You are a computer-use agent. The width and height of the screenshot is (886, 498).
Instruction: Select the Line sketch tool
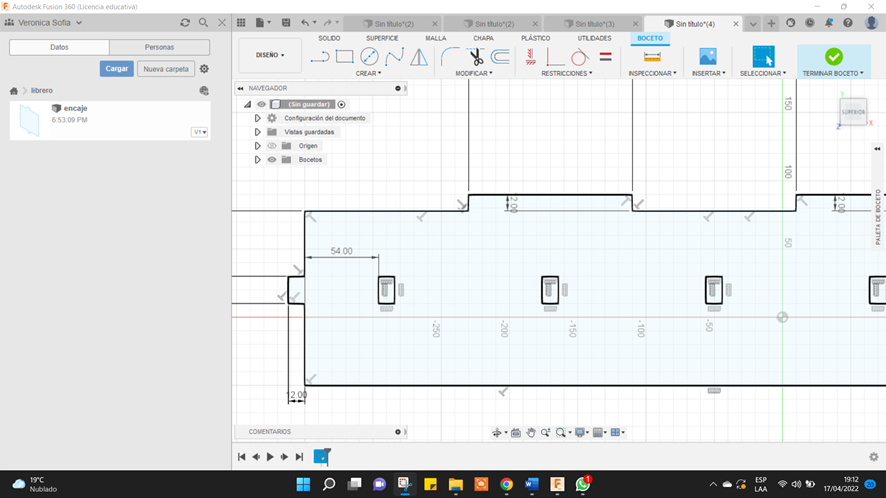pos(320,57)
